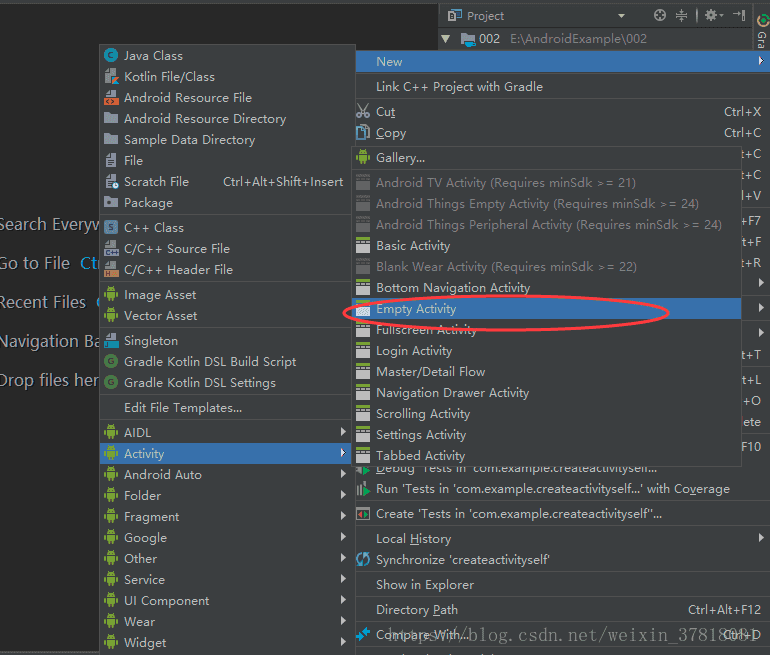This screenshot has height=655, width=770.
Task: Click the hide Project panel icon
Action: click(x=739, y=15)
